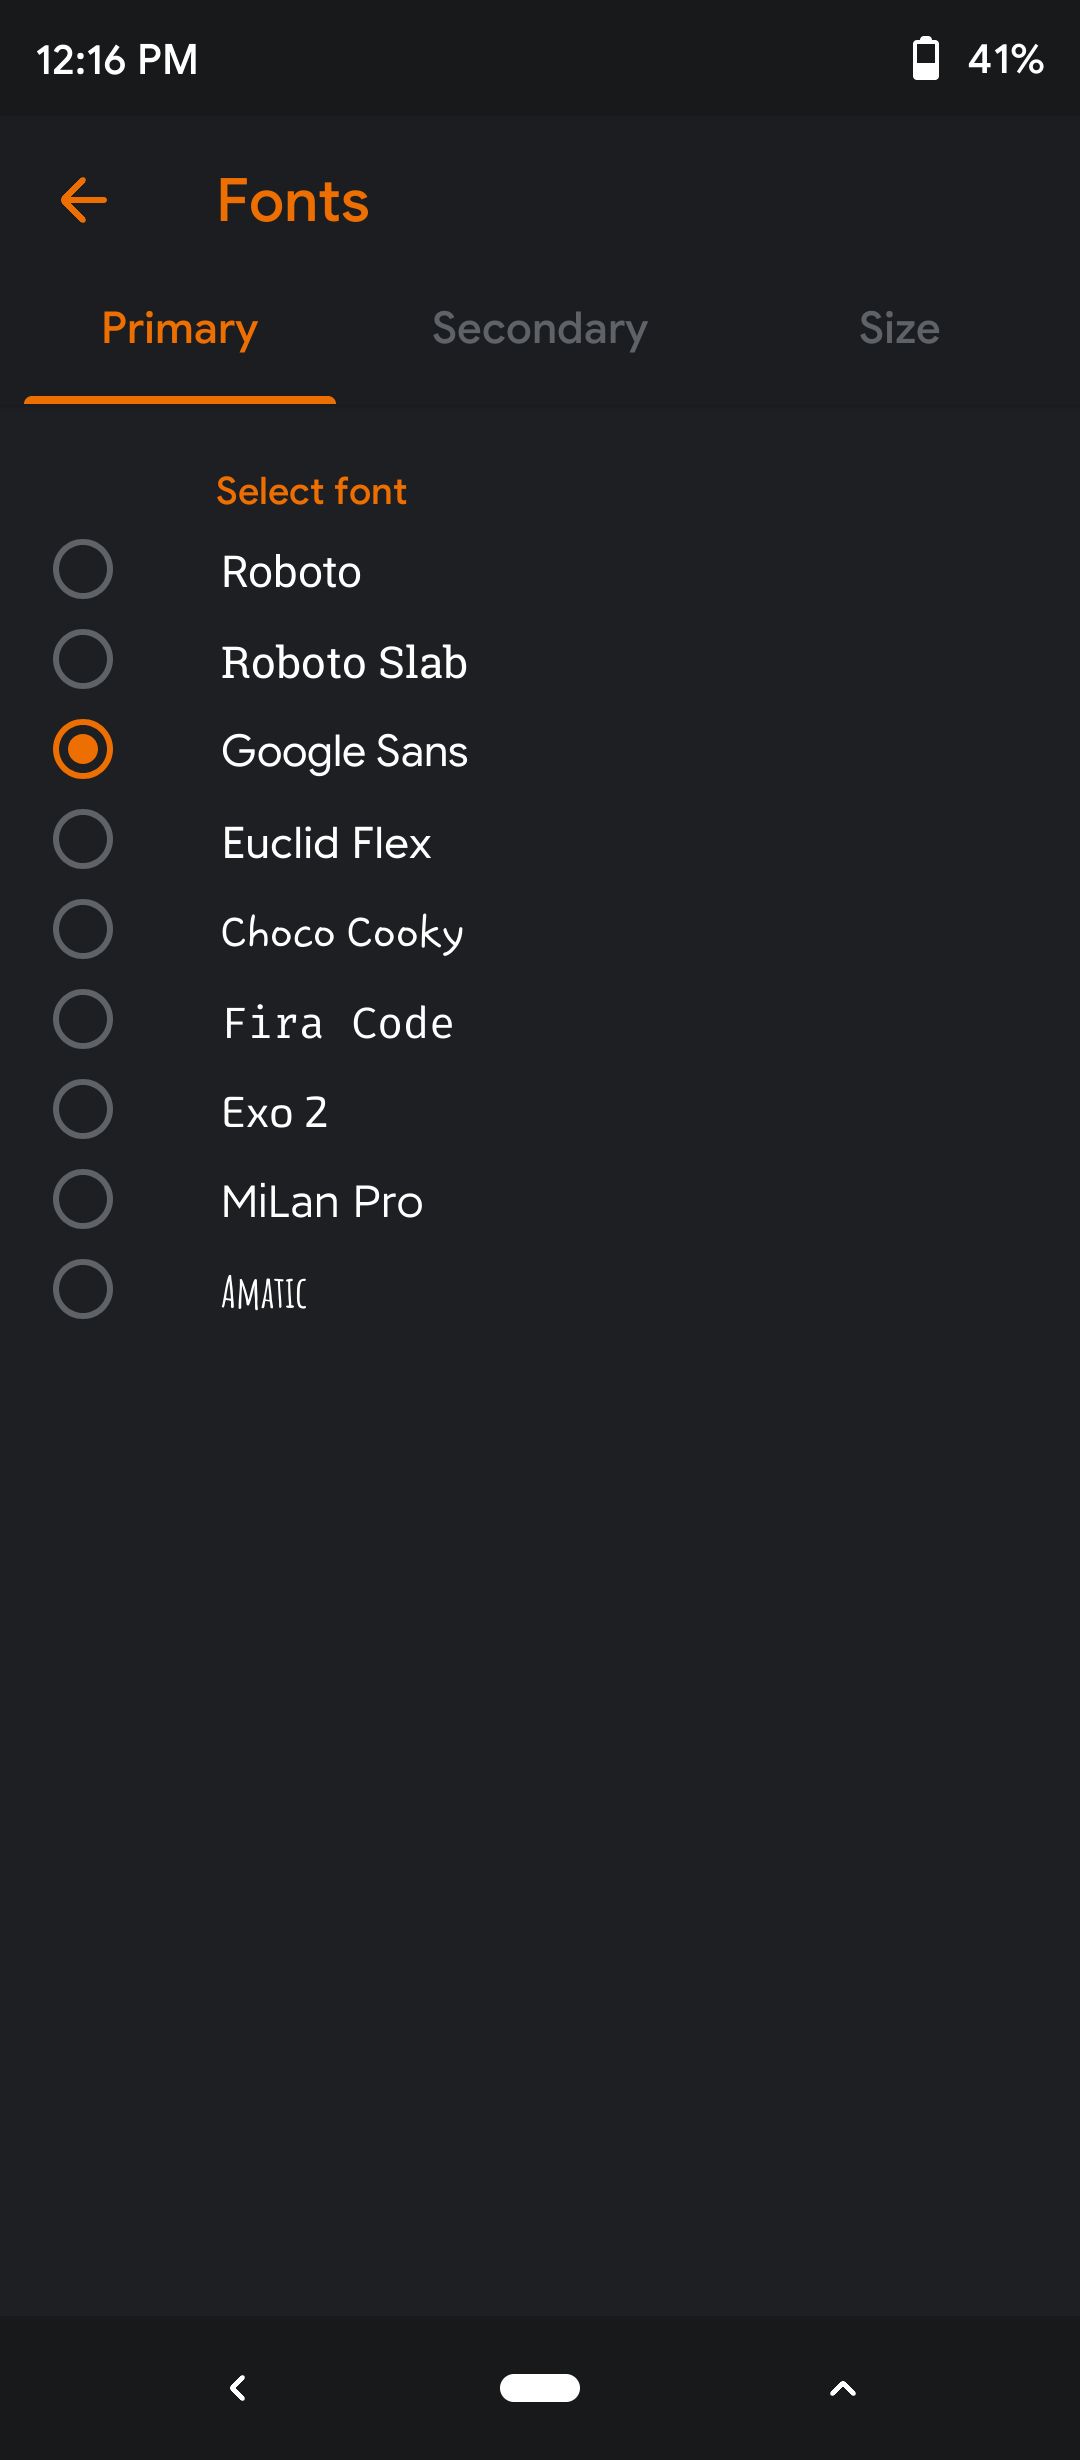The image size is (1080, 2460).
Task: Select the Exo 2 radio button
Action: coord(83,1110)
